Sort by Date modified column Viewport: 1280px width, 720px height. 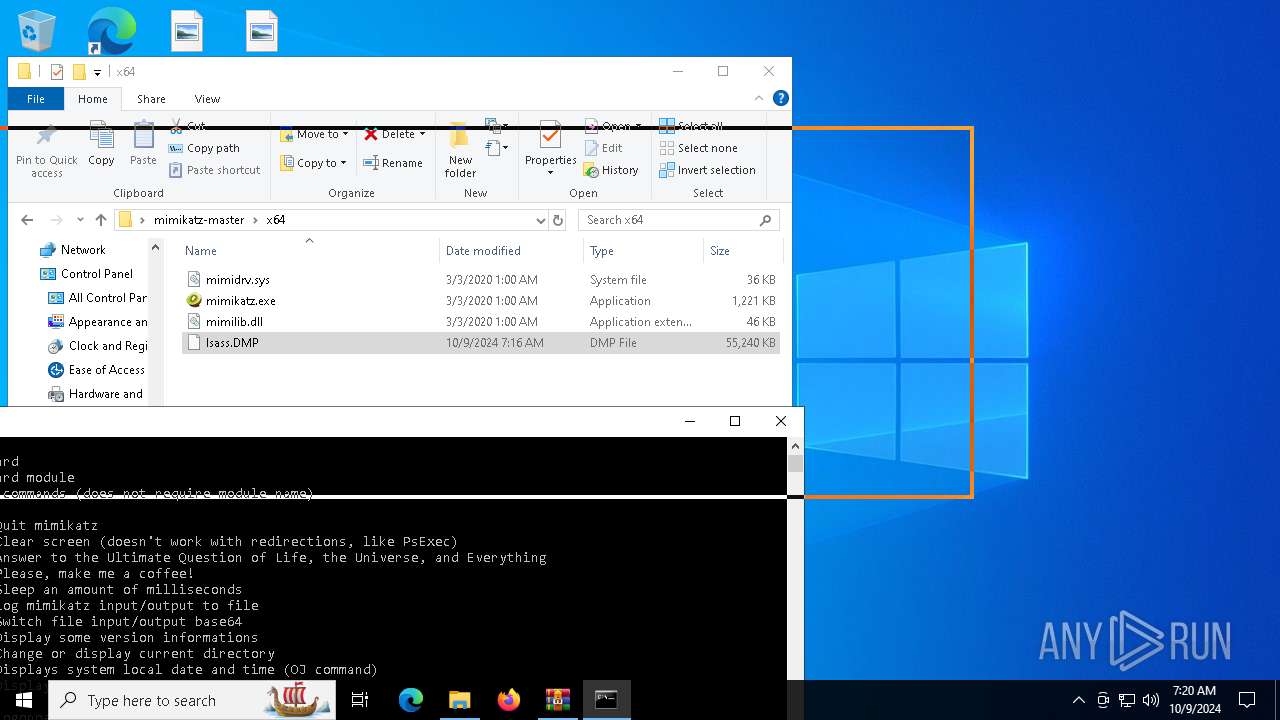510,251
